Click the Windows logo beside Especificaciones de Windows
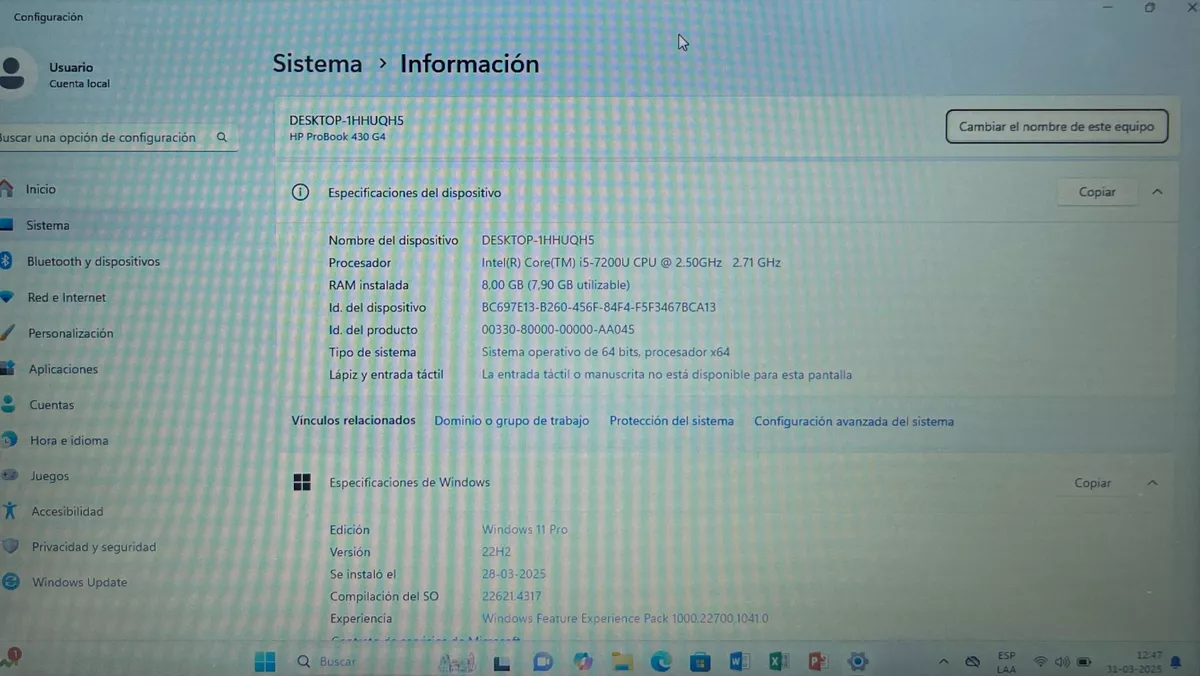The width and height of the screenshot is (1200, 676). [302, 483]
